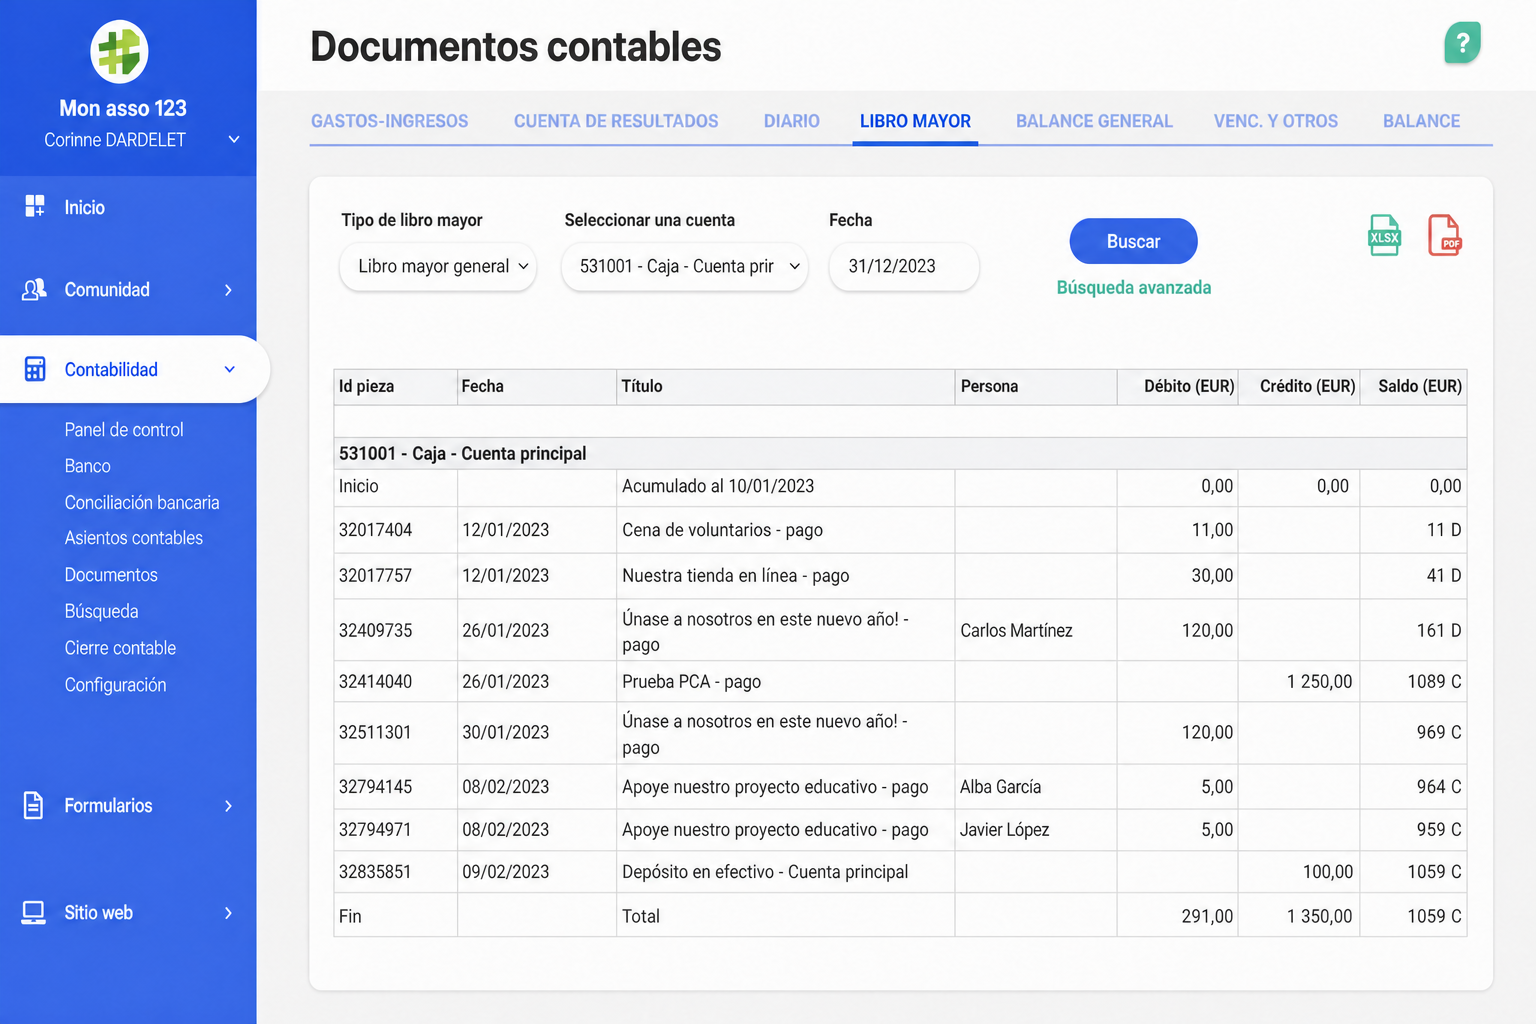Switch to the Gastos-Ingresos tab
The image size is (1536, 1024).
(389, 121)
